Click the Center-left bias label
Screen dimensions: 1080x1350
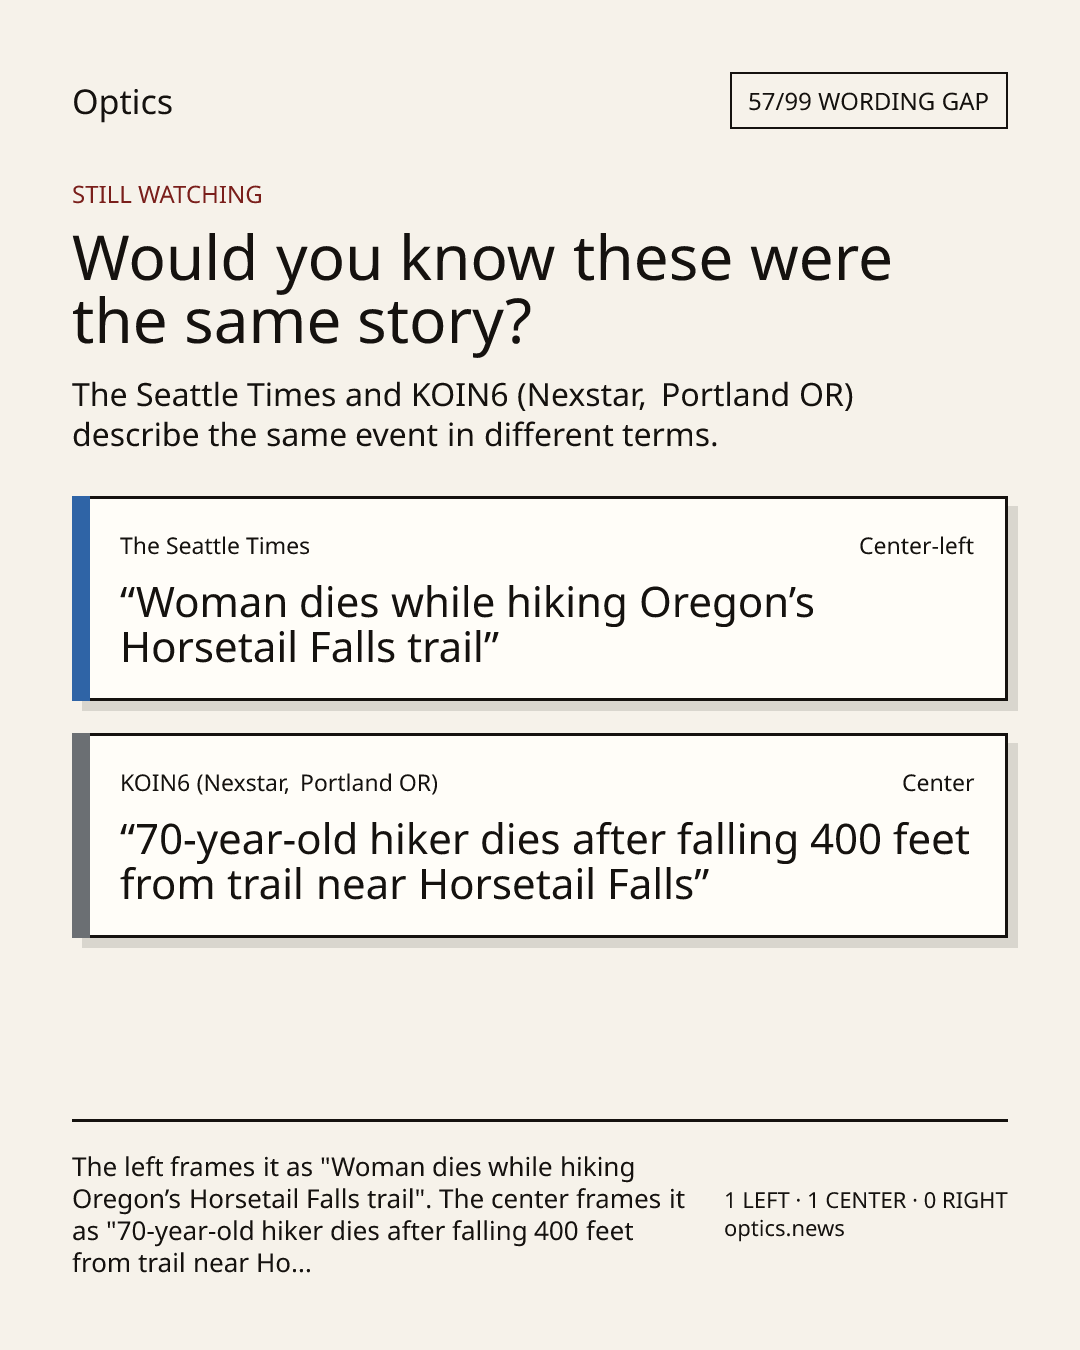[916, 546]
